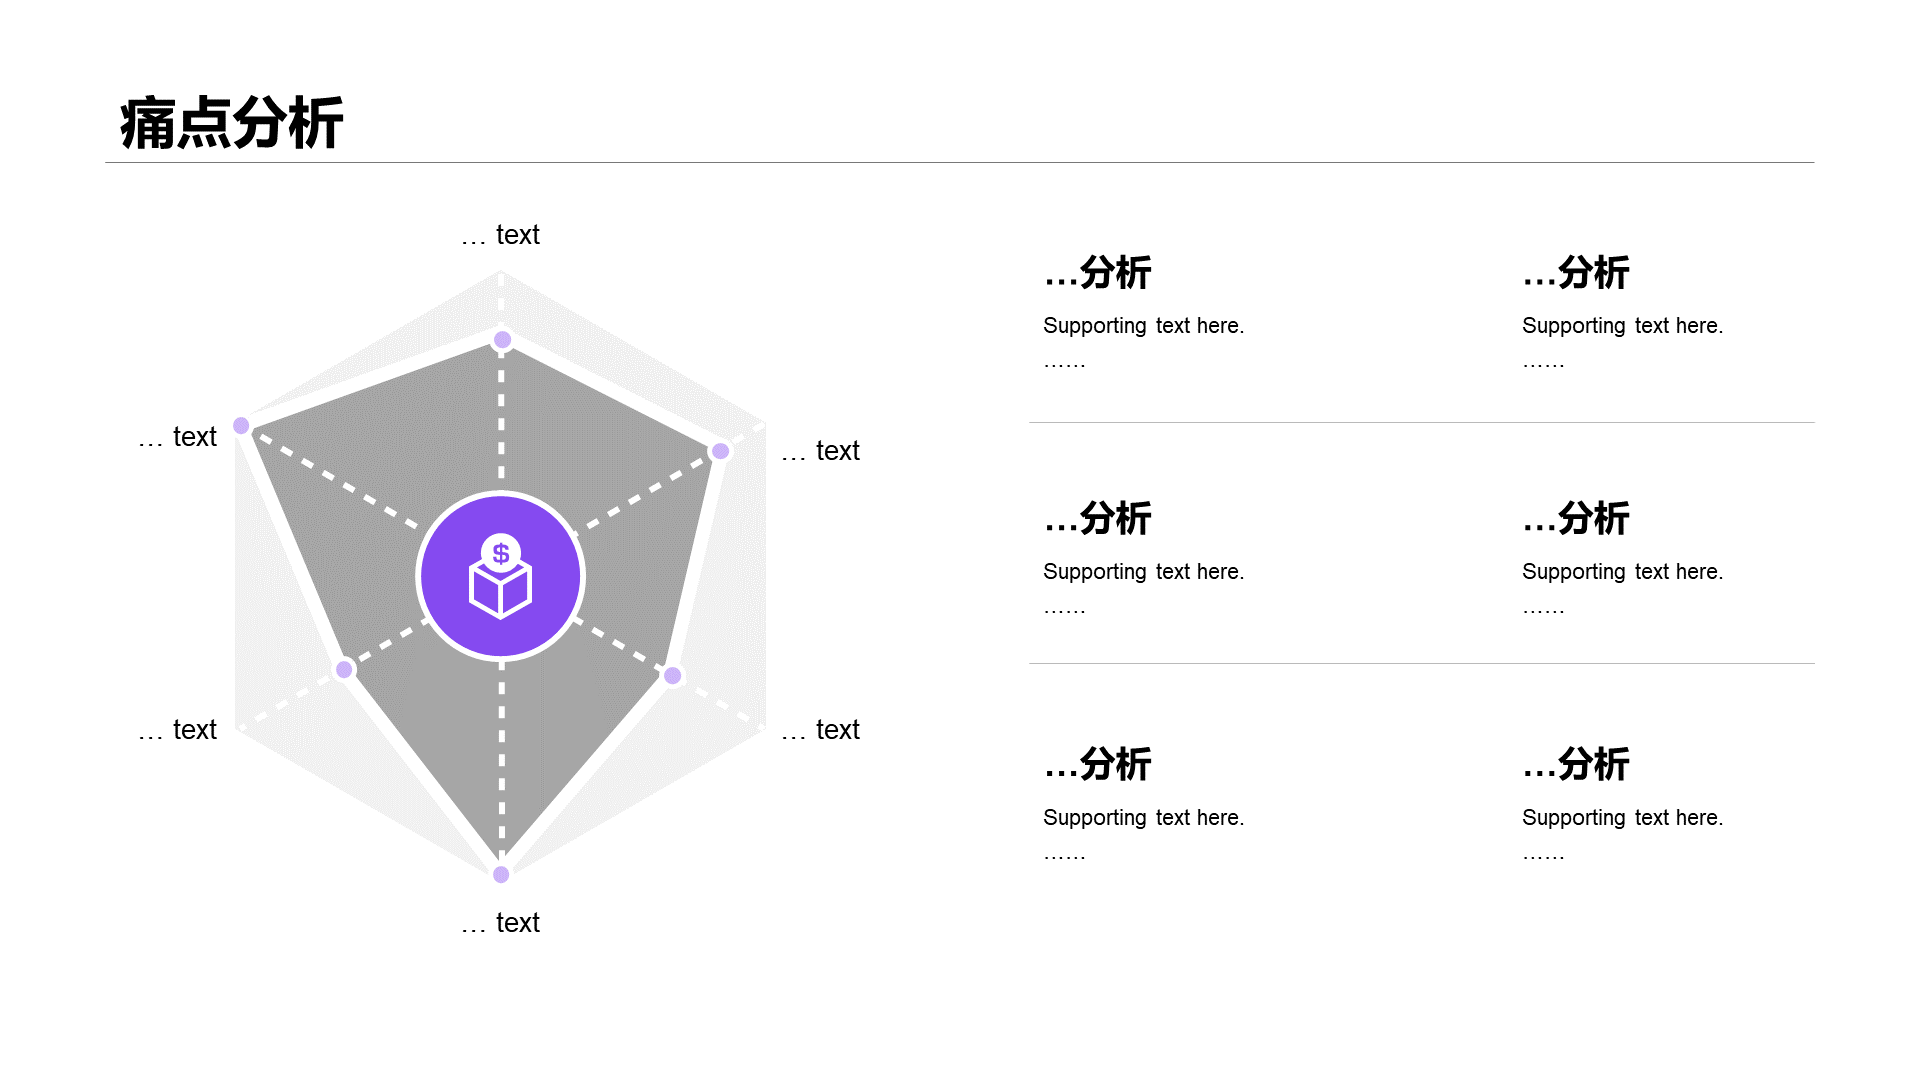Select the top-left '…分析' heading

[1097, 272]
